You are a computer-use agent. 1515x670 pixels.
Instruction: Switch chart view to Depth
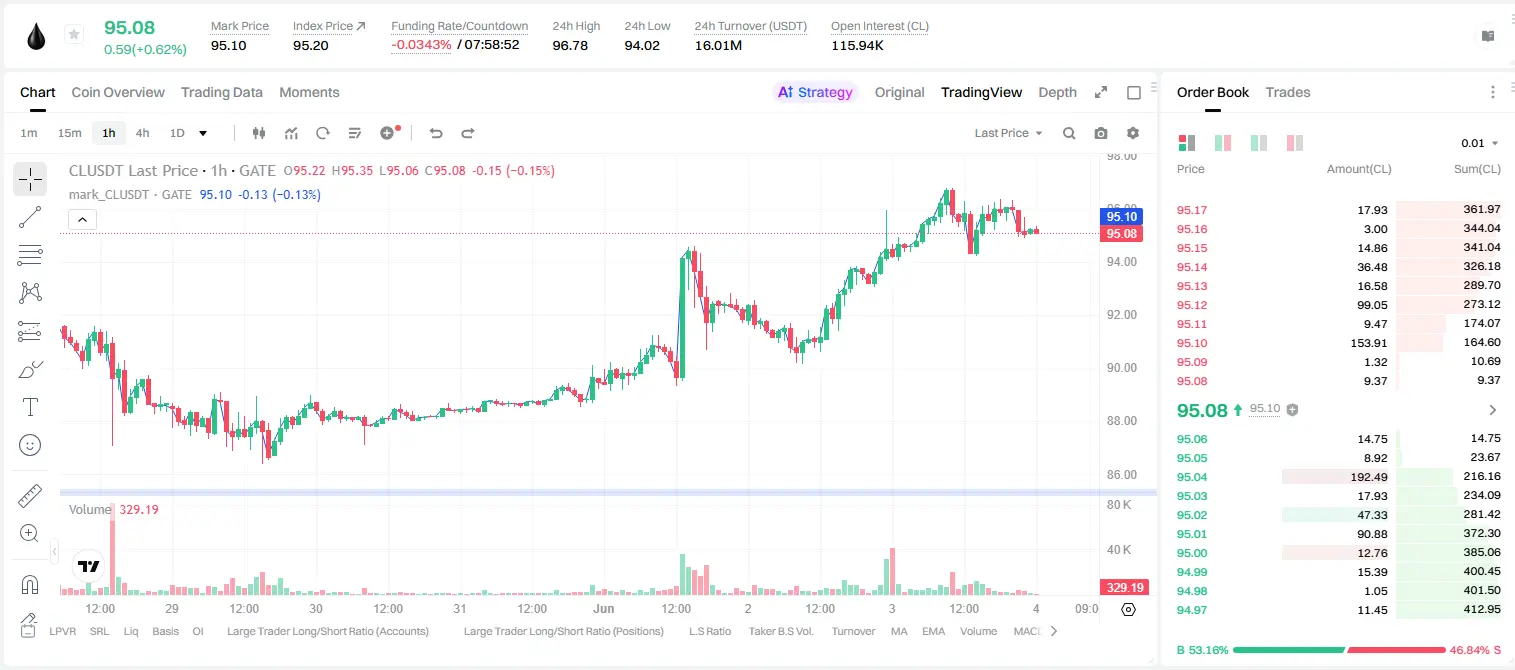1057,92
